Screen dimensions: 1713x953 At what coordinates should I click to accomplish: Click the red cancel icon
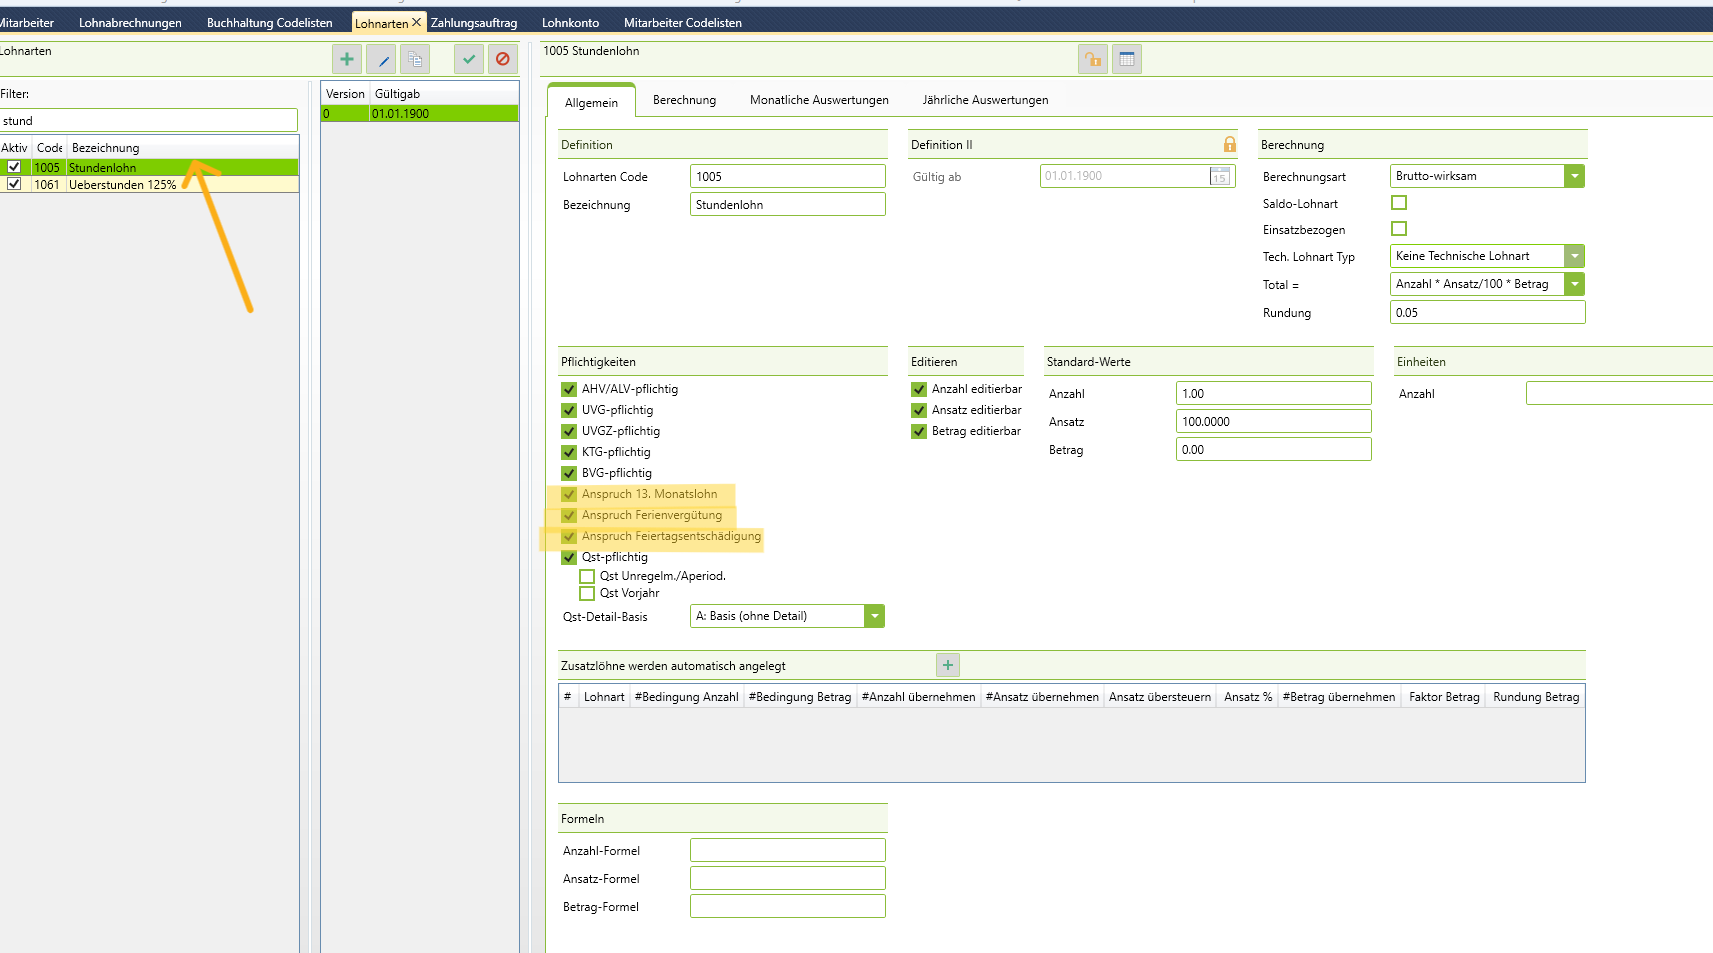pyautogui.click(x=503, y=60)
